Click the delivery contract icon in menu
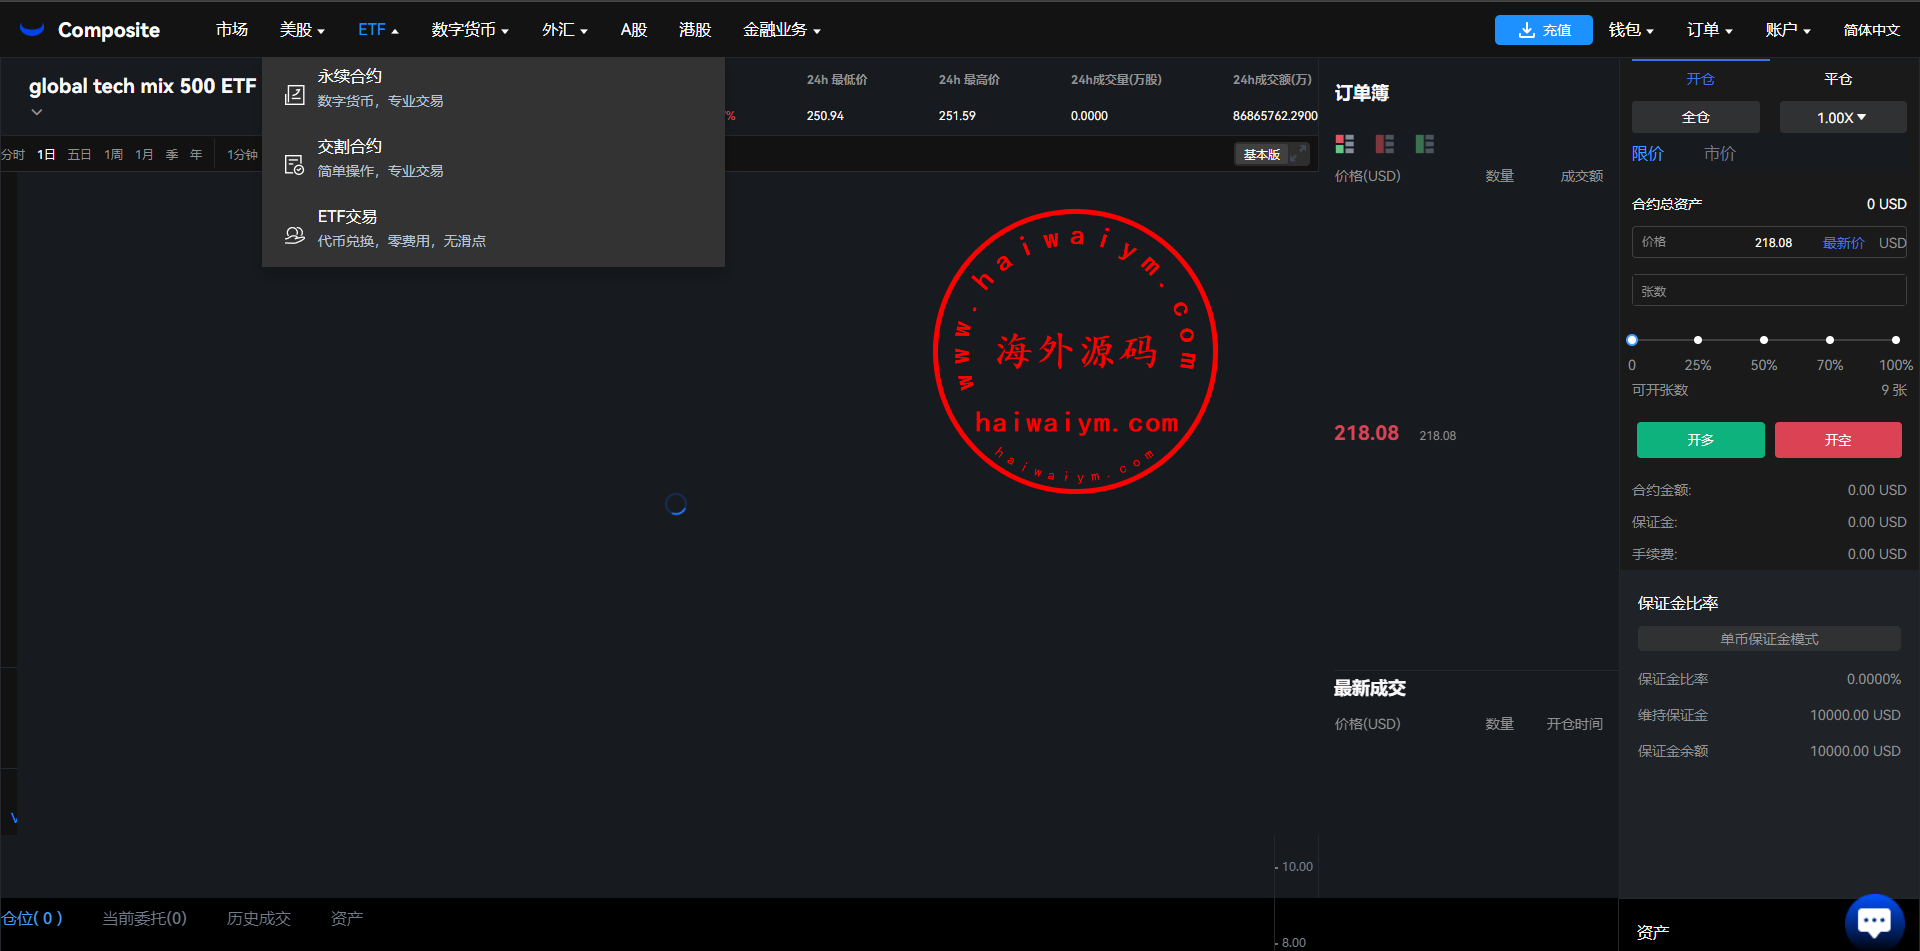The width and height of the screenshot is (1920, 951). coord(294,165)
